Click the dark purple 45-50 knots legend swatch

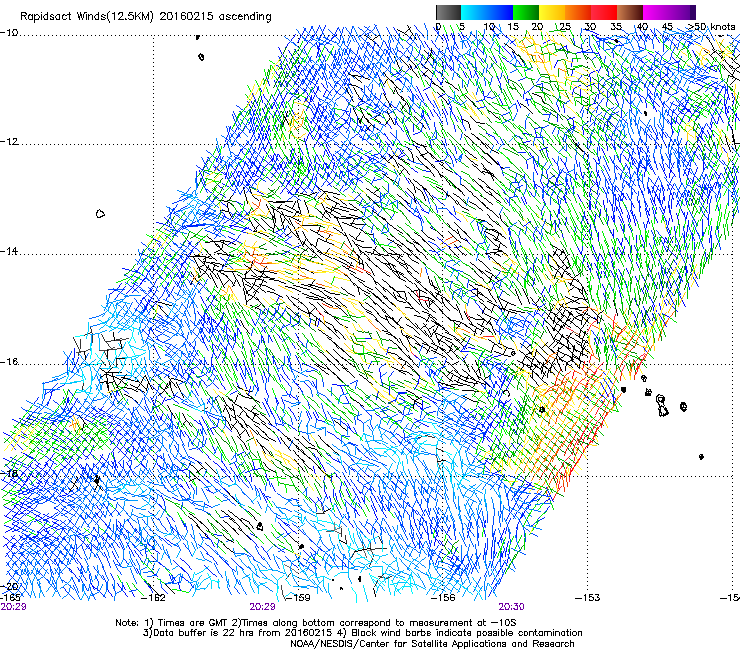tap(682, 12)
